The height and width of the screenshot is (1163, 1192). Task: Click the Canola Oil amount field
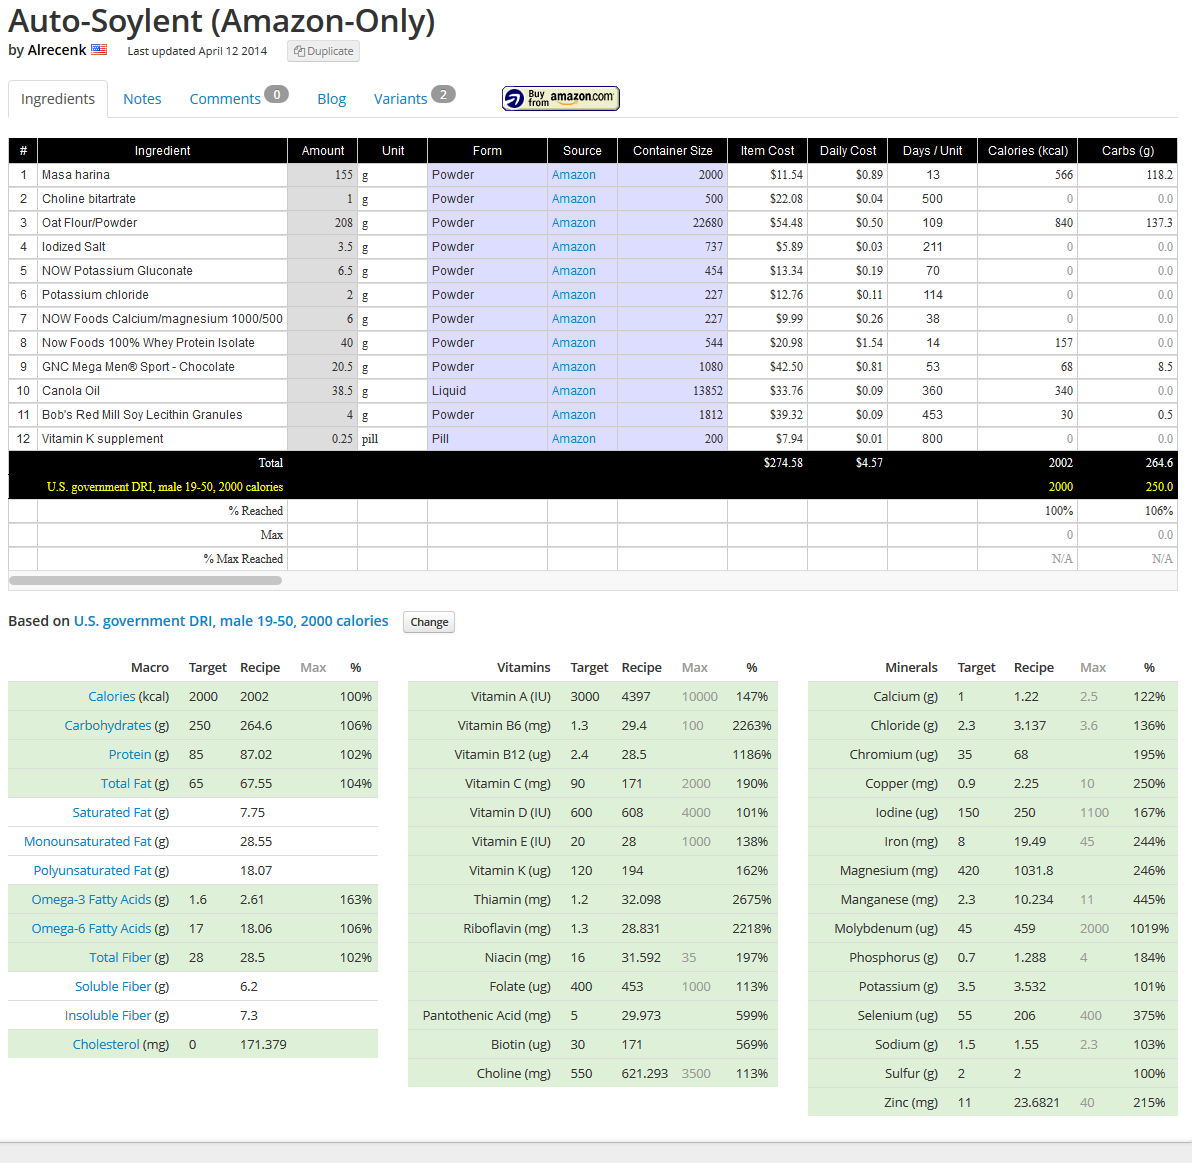click(322, 391)
